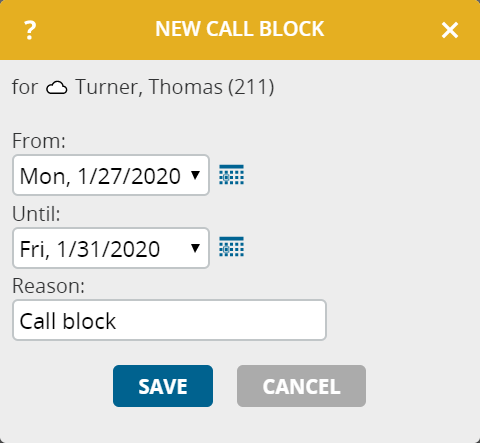The height and width of the screenshot is (443, 480).
Task: Open the From date calendar picker icon
Action: tap(231, 175)
